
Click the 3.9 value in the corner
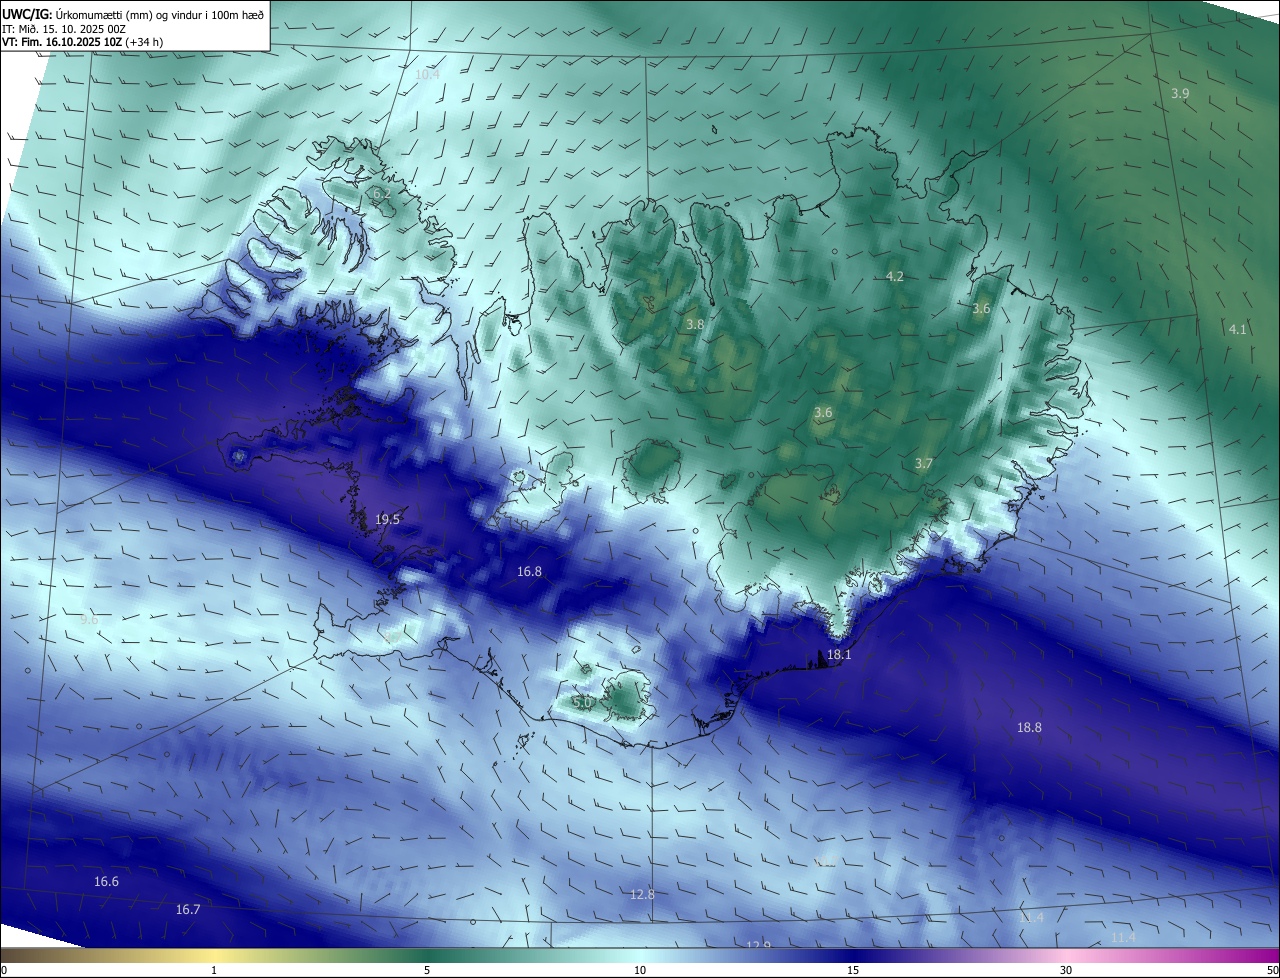pos(1180,94)
